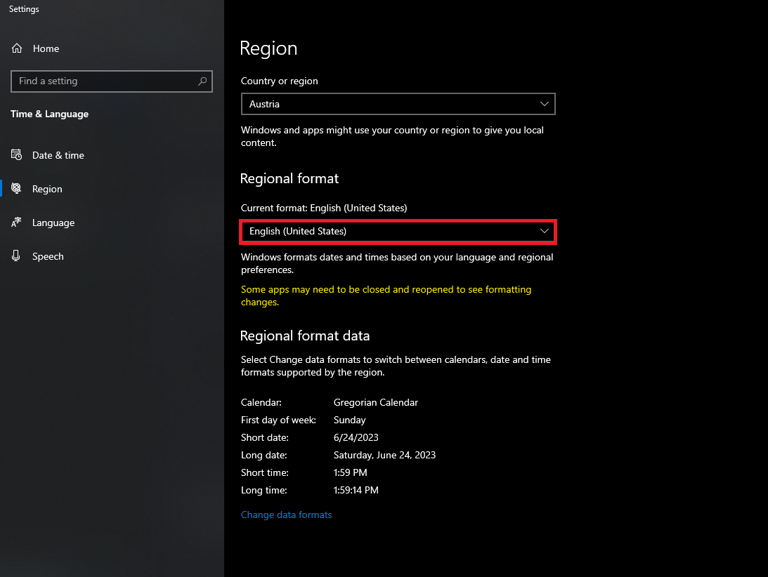Screen dimensions: 768x577
Task: Click the Time & Language section header
Action: click(x=49, y=114)
